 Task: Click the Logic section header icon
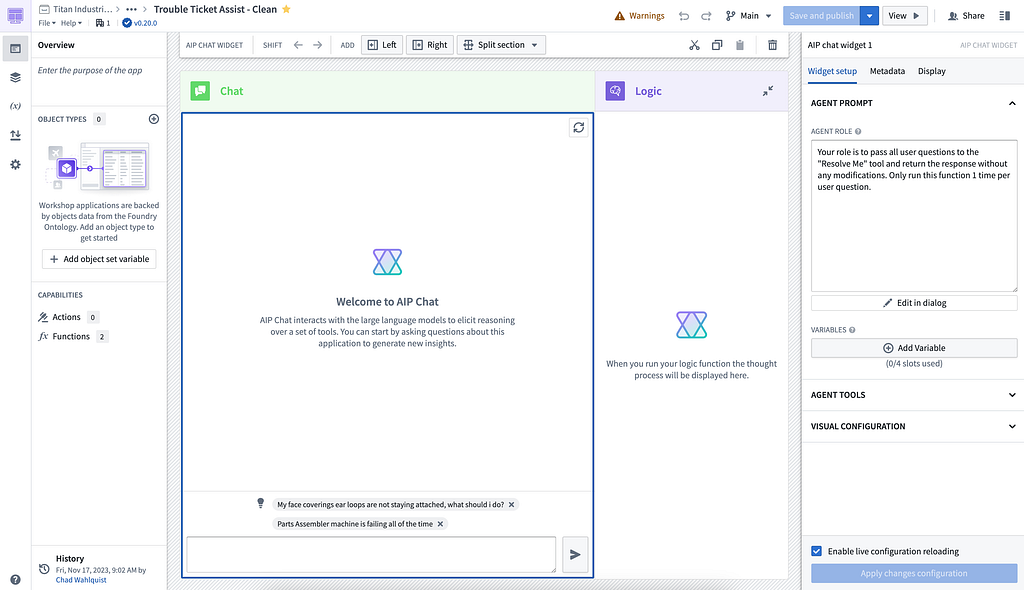(x=615, y=91)
